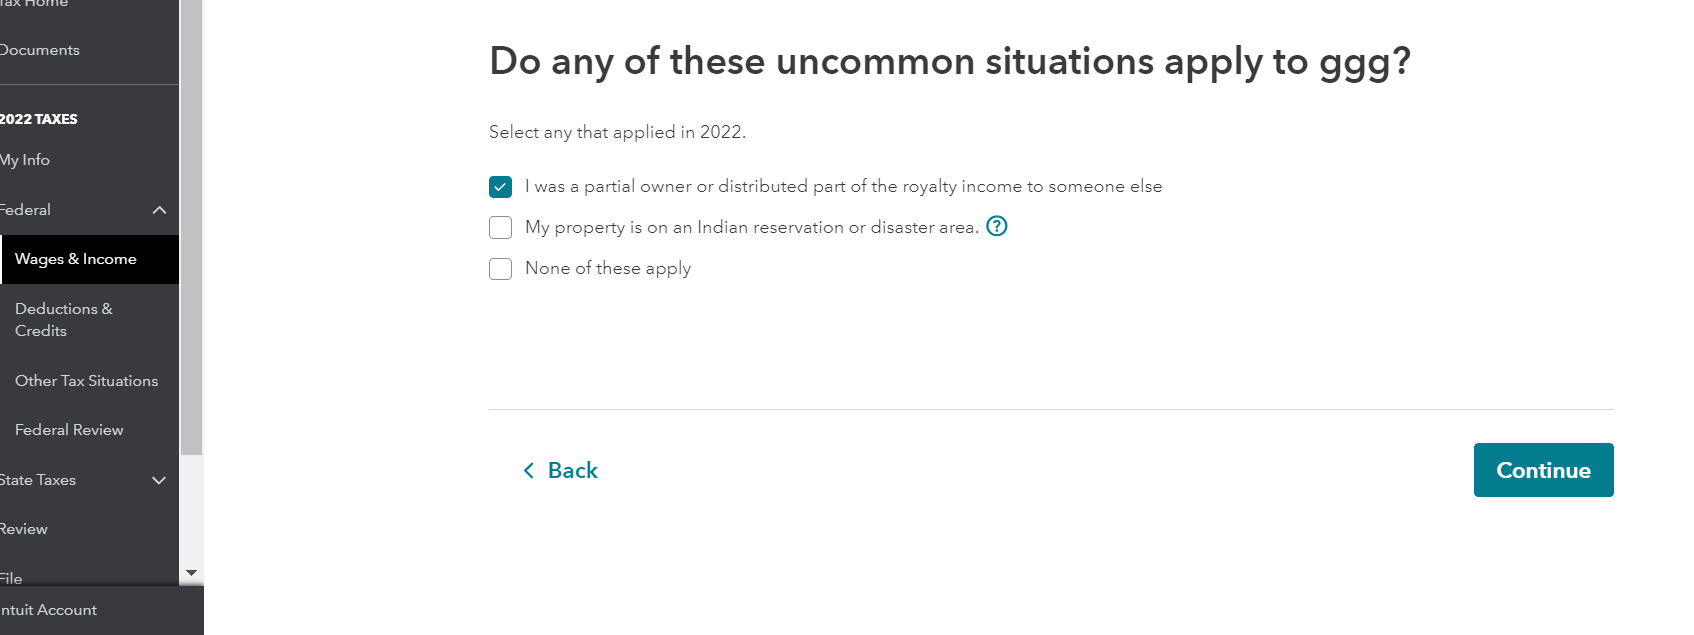Click the Back link

572,470
